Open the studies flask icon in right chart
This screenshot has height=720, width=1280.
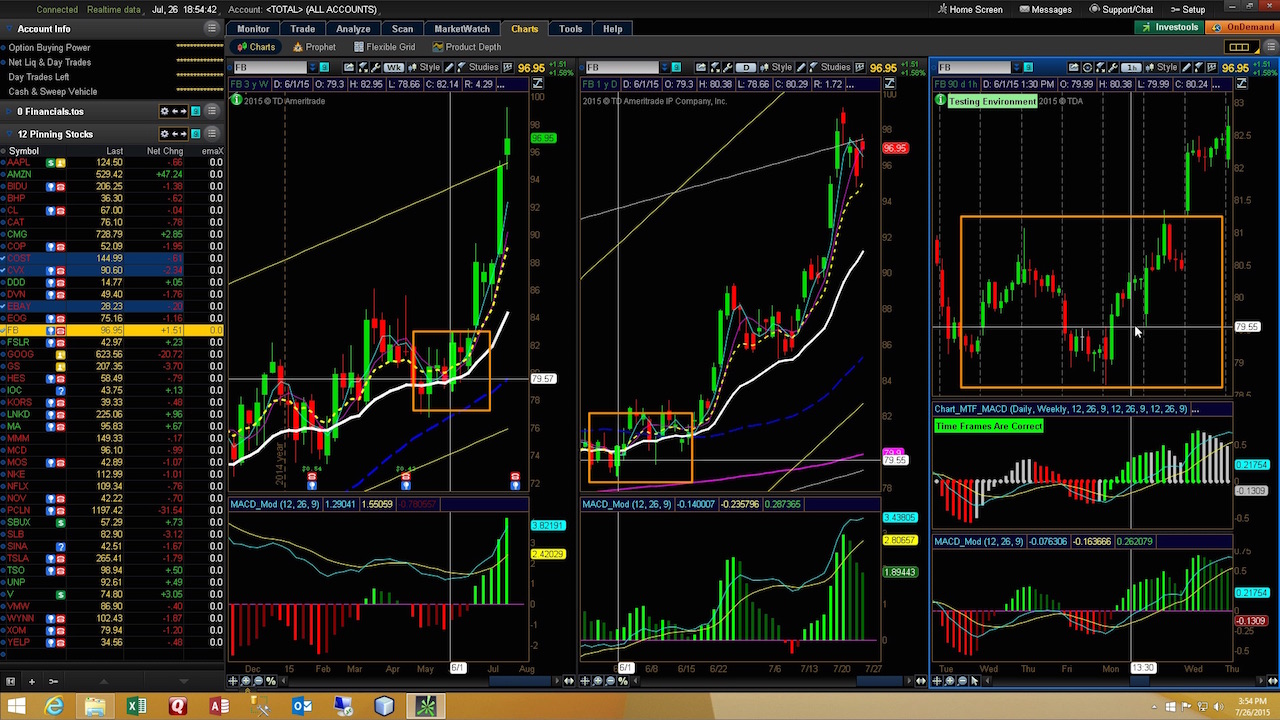pos(1198,68)
